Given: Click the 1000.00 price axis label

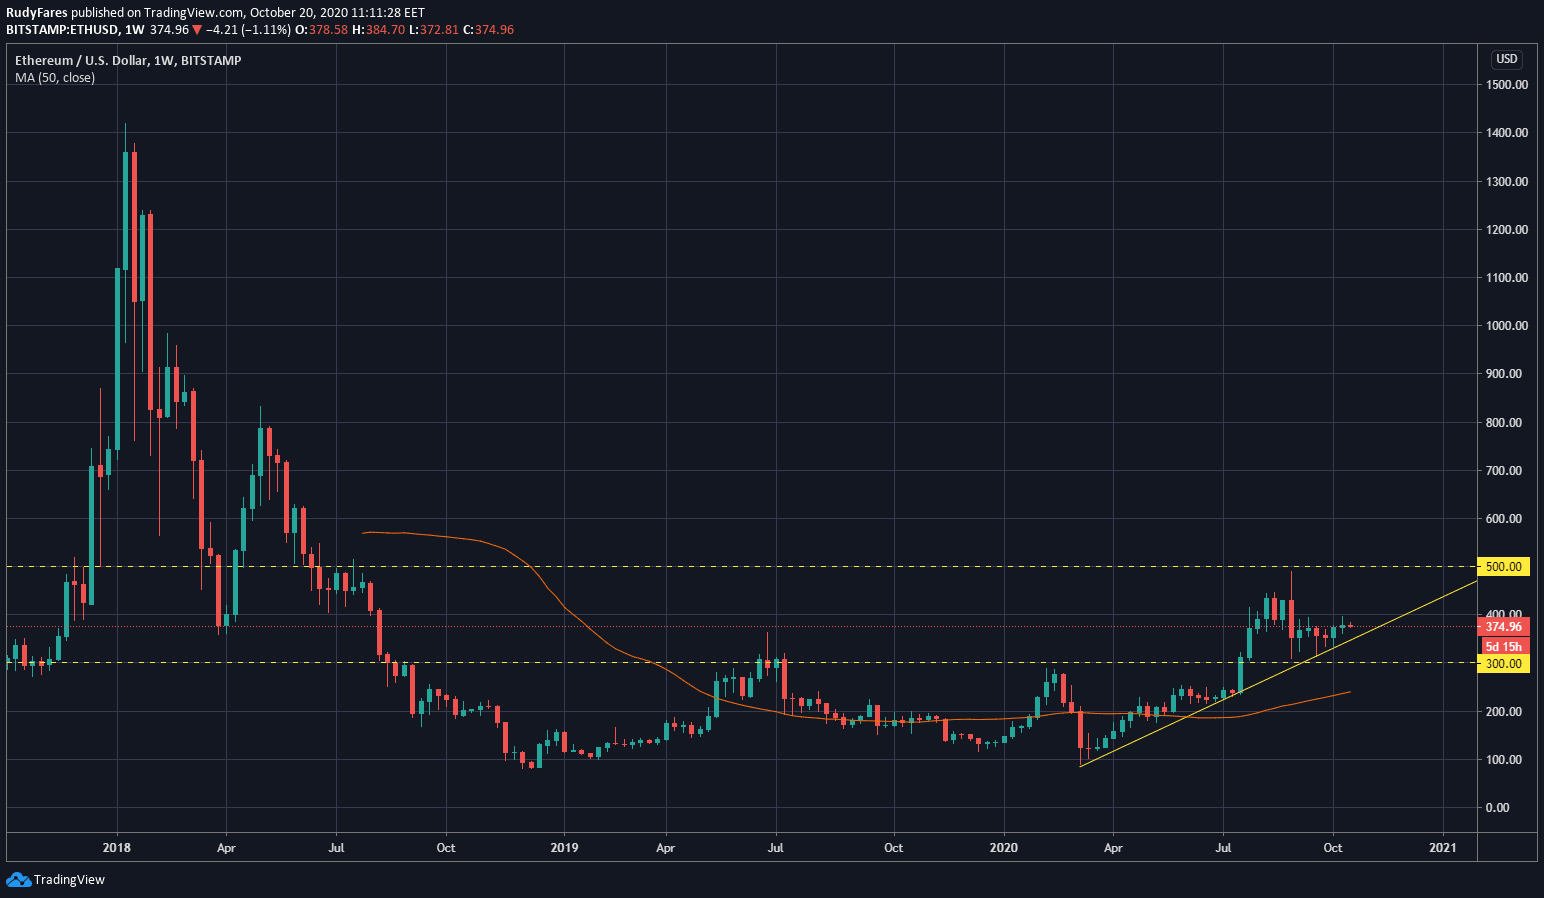Looking at the screenshot, I should (1506, 326).
